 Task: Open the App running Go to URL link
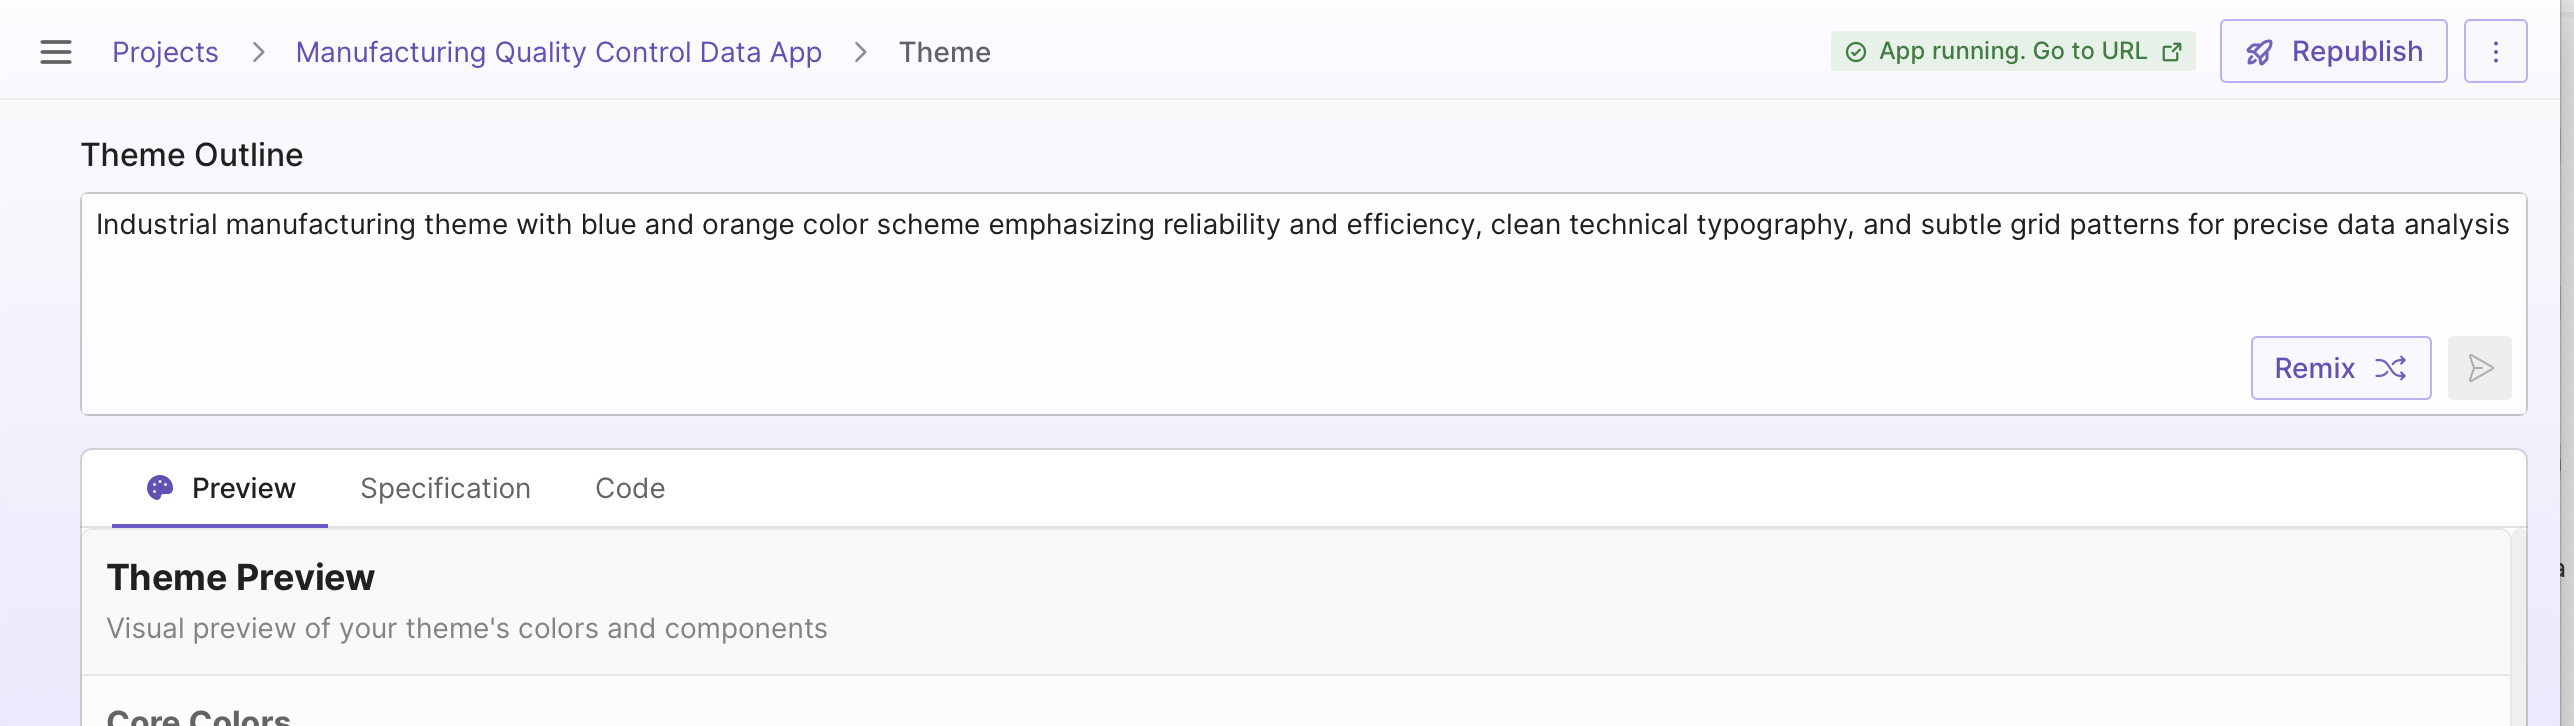coord(2012,51)
